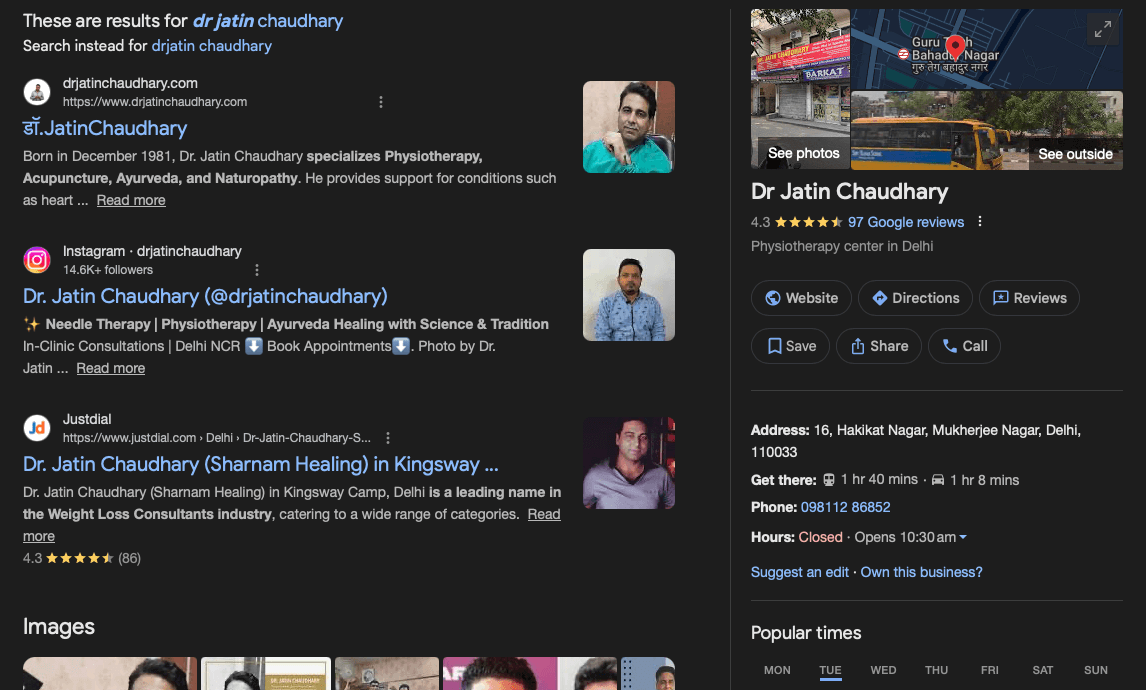Click the Dr Jatin Chaudhary knowledge panel title
Screen dimensions: 1146x690
pyautogui.click(x=849, y=192)
